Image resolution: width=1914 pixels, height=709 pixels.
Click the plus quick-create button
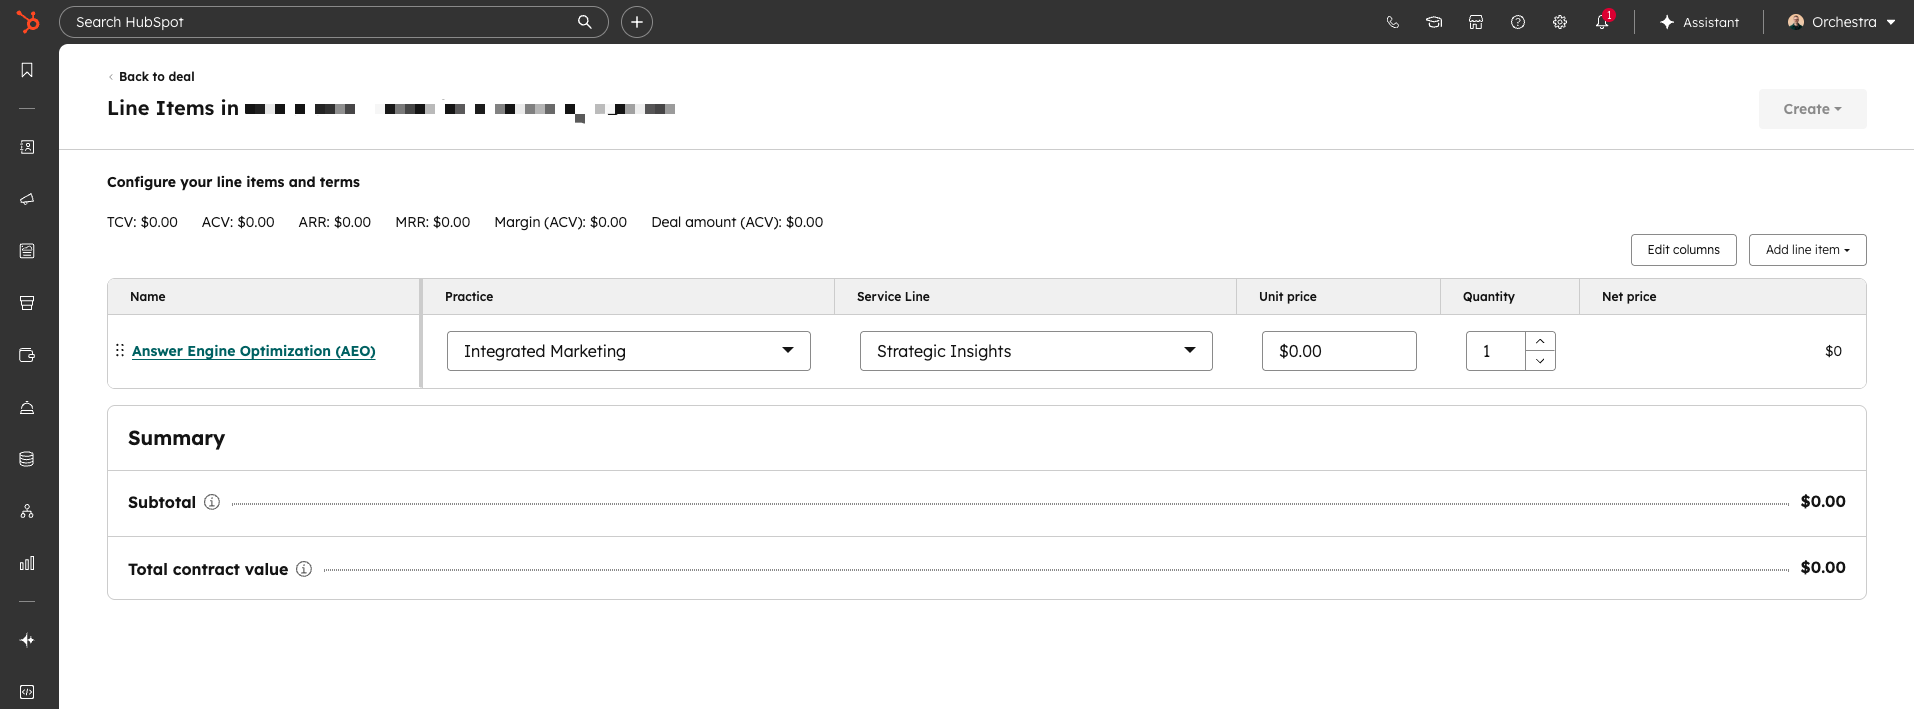[x=636, y=22]
